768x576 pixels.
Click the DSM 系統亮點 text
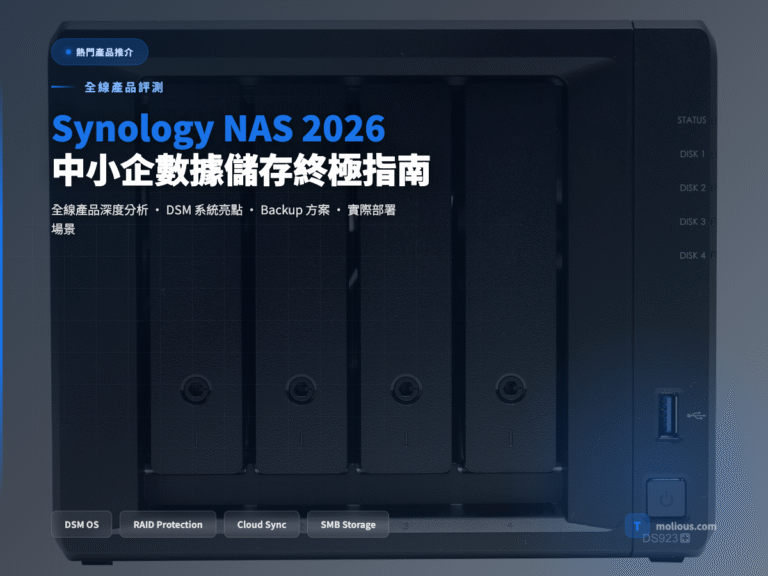(204, 210)
